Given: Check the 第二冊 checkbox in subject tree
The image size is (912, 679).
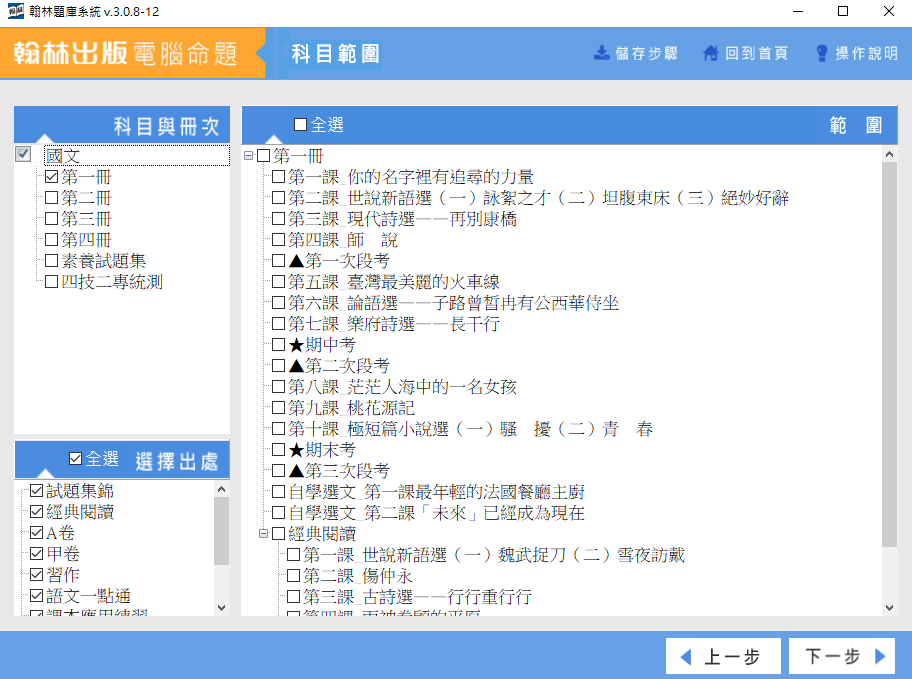Looking at the screenshot, I should click(52, 198).
